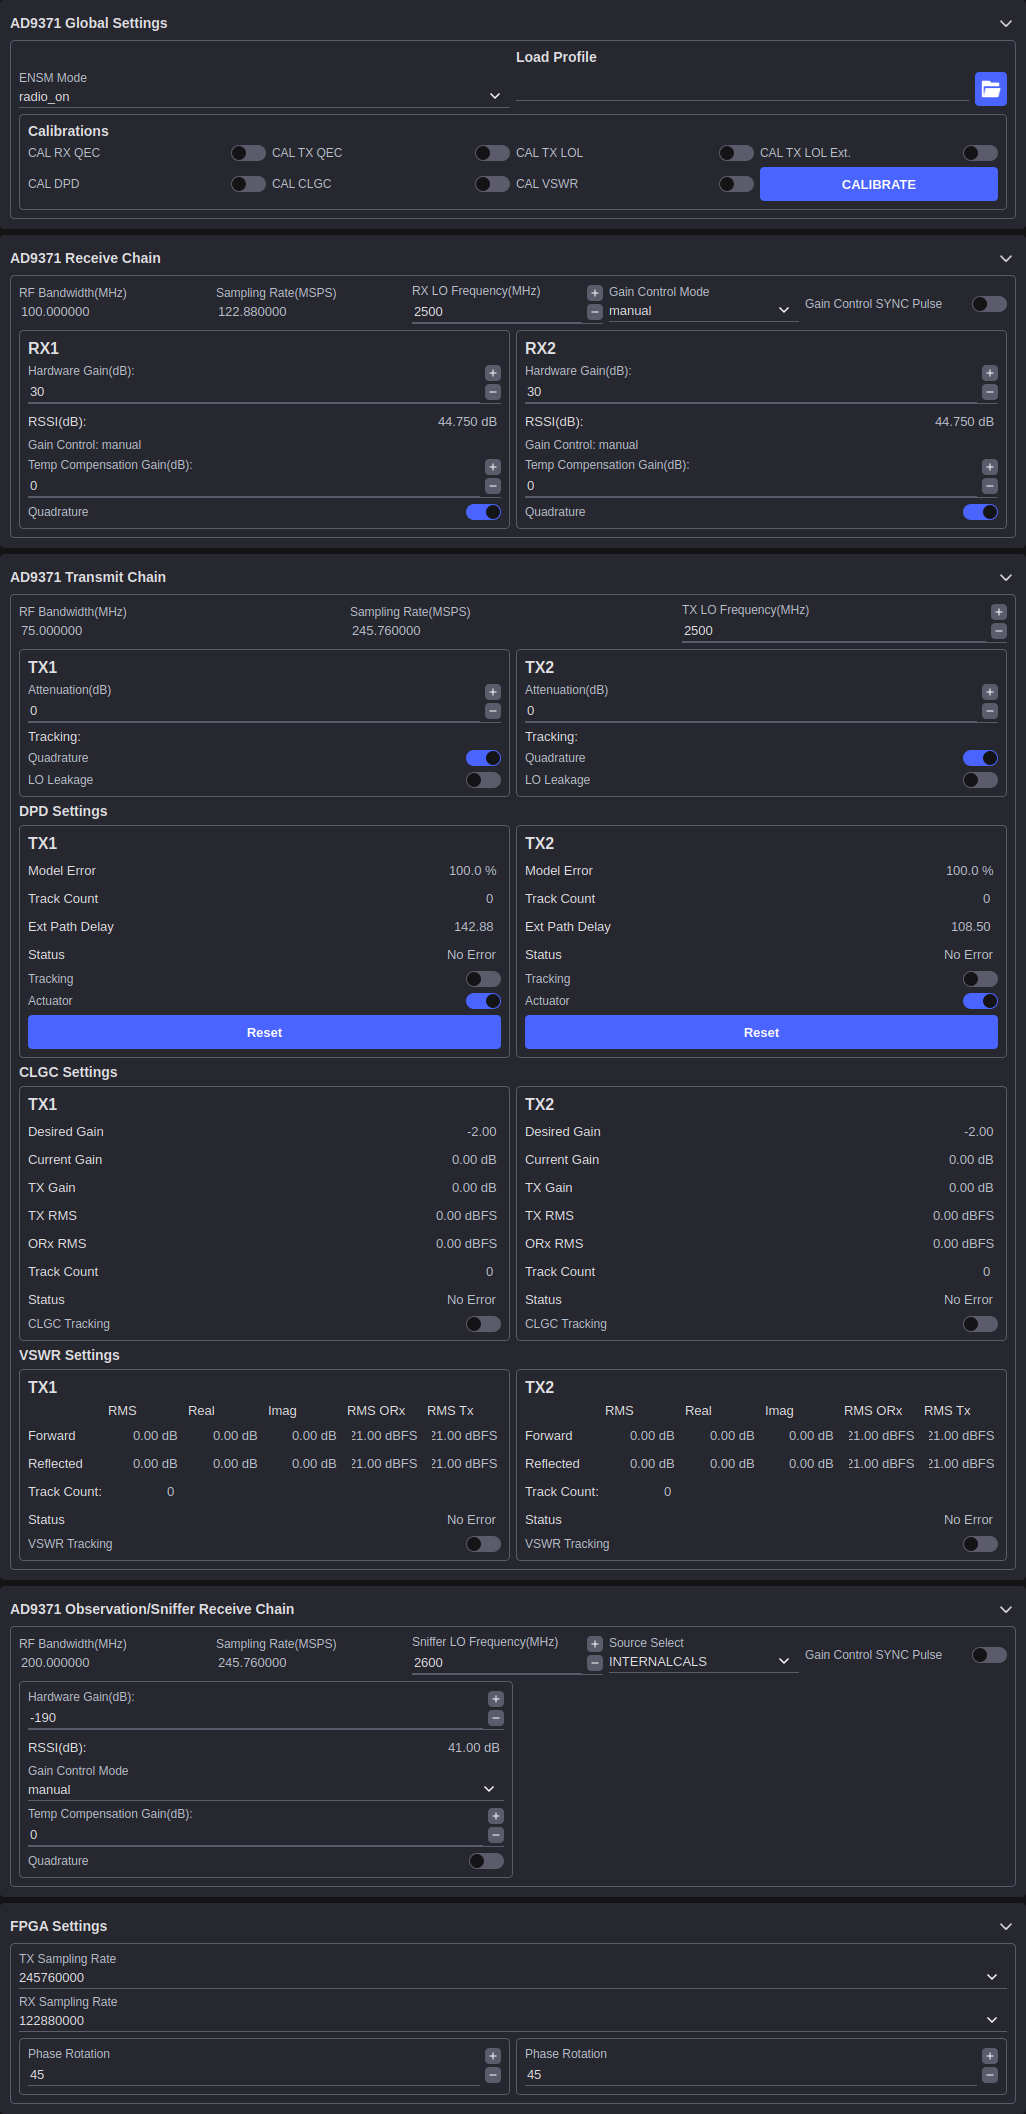
Task: Decrease RX1 Temp Compensation Gain
Action: 492,486
